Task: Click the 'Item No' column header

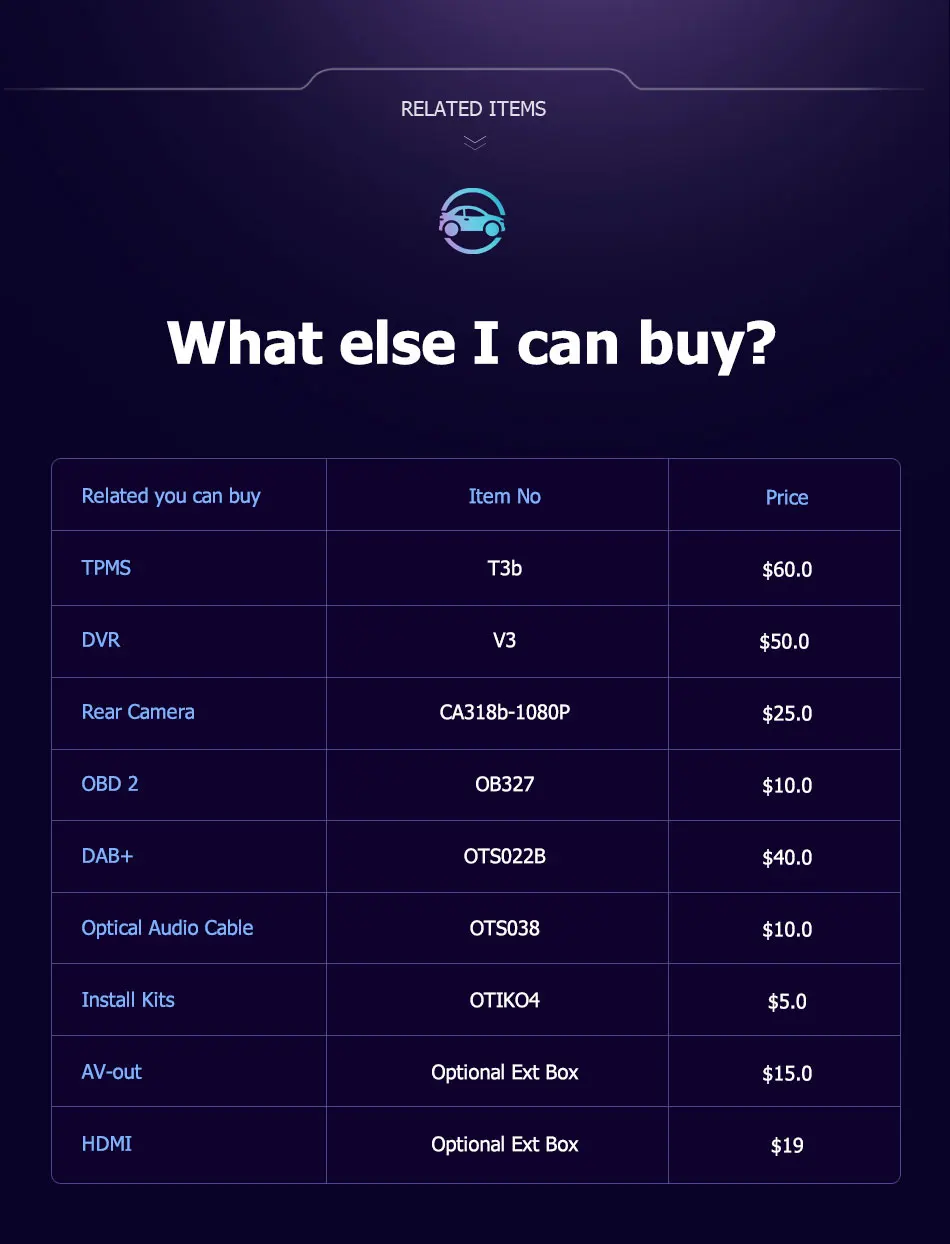Action: click(x=505, y=496)
